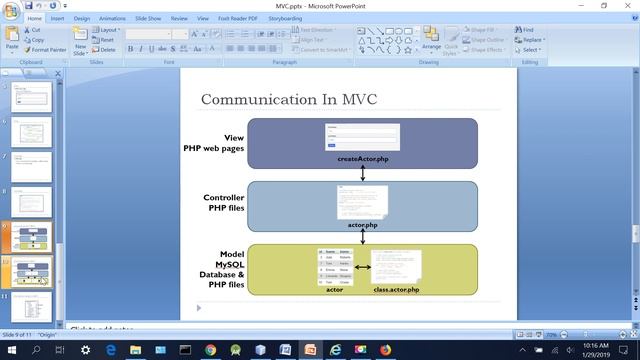Viewport: 640px width, 360px height.
Task: Switch to the Home ribbon tab
Action: pos(34,18)
